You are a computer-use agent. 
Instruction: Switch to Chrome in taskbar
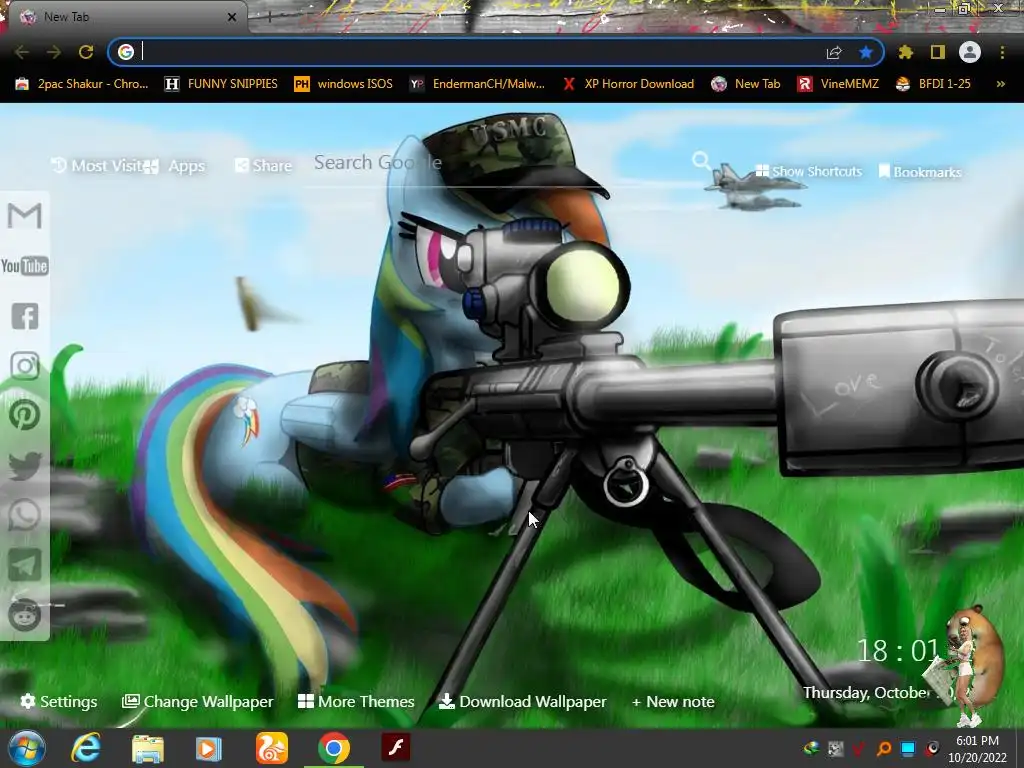click(x=334, y=748)
